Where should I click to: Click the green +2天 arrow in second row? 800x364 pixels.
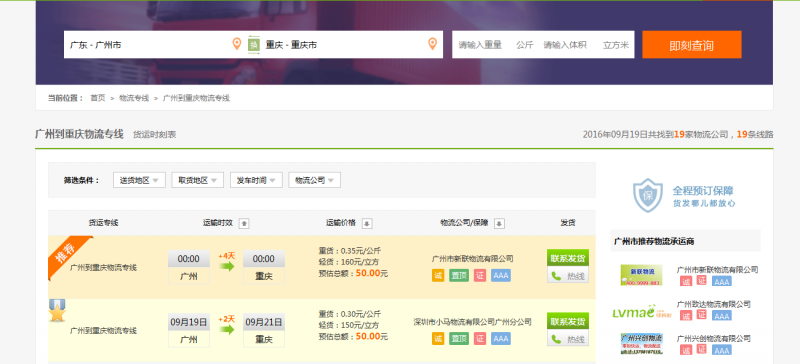pyautogui.click(x=227, y=329)
